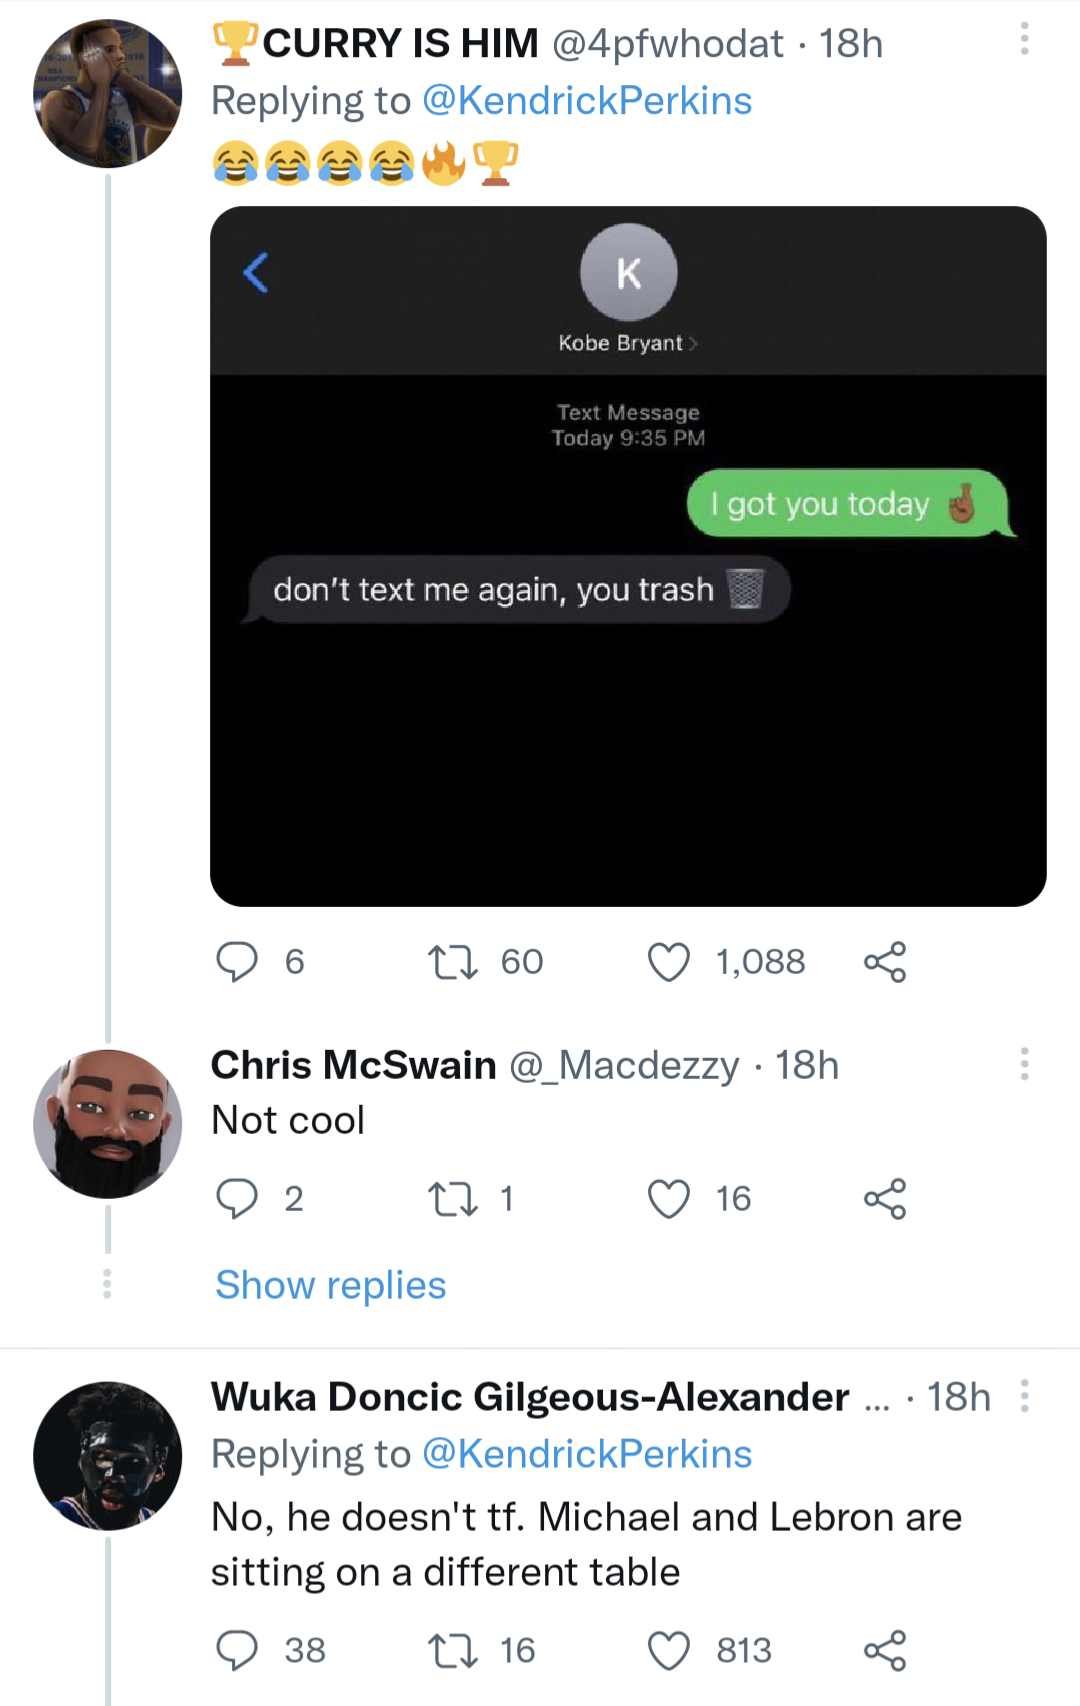This screenshot has height=1706, width=1080.
Task: Open @KendrickPerkins mention in Wuka Doncic's reply
Action: (x=587, y=1454)
